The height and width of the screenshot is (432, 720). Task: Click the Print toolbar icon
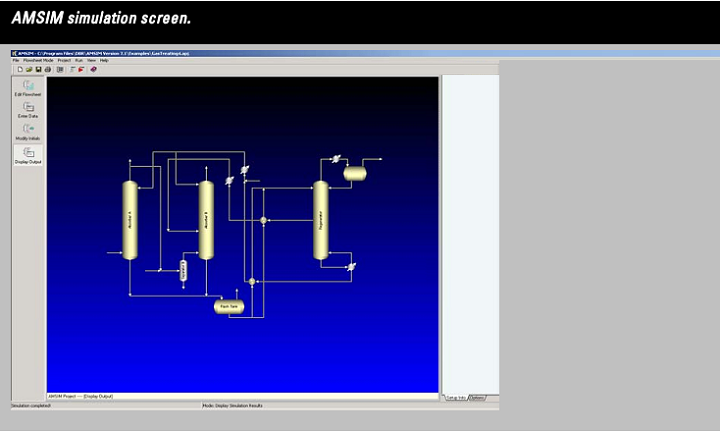click(x=47, y=69)
